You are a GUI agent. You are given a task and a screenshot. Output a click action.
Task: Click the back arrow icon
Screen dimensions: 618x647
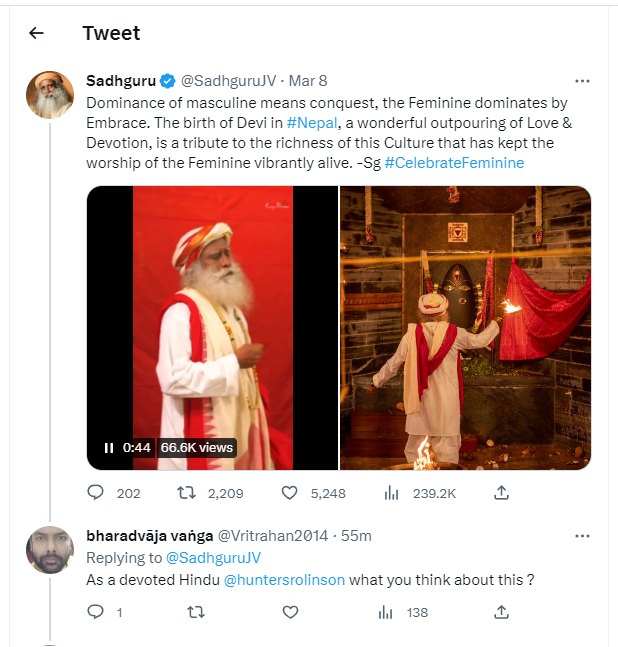[x=37, y=33]
